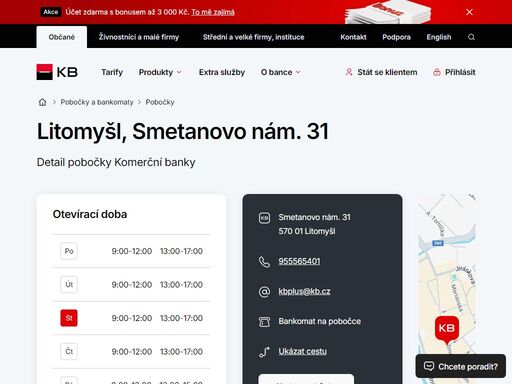The height and width of the screenshot is (384, 512).
Task: Open Pobočky a bankomaty breadcrumb
Action: (97, 102)
